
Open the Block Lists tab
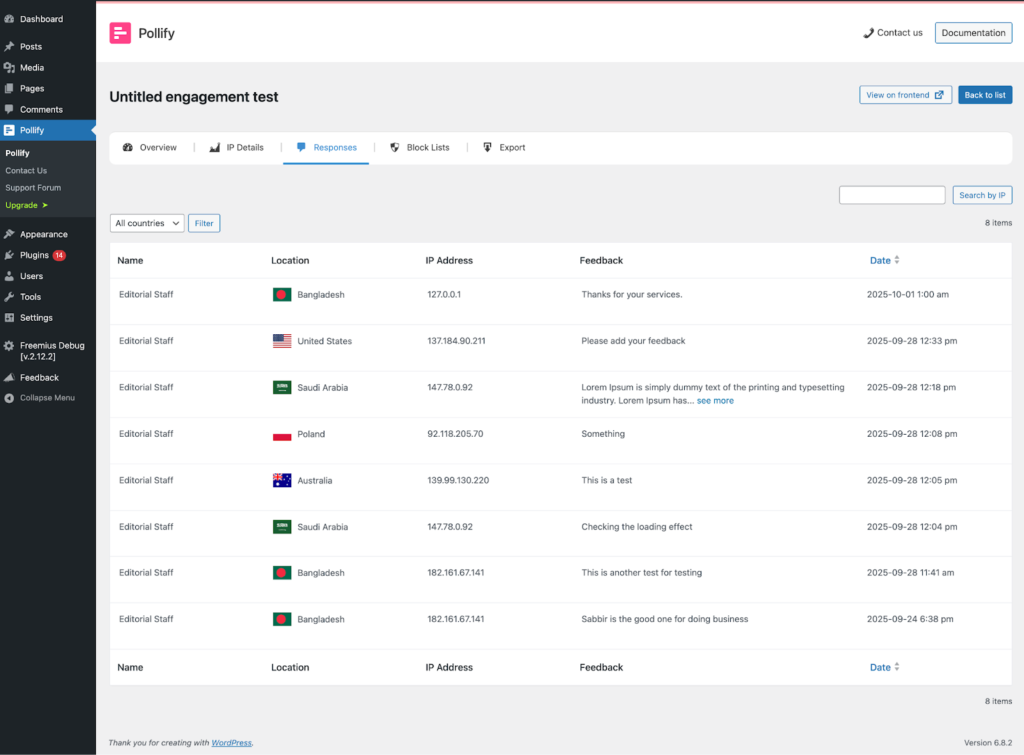point(420,147)
